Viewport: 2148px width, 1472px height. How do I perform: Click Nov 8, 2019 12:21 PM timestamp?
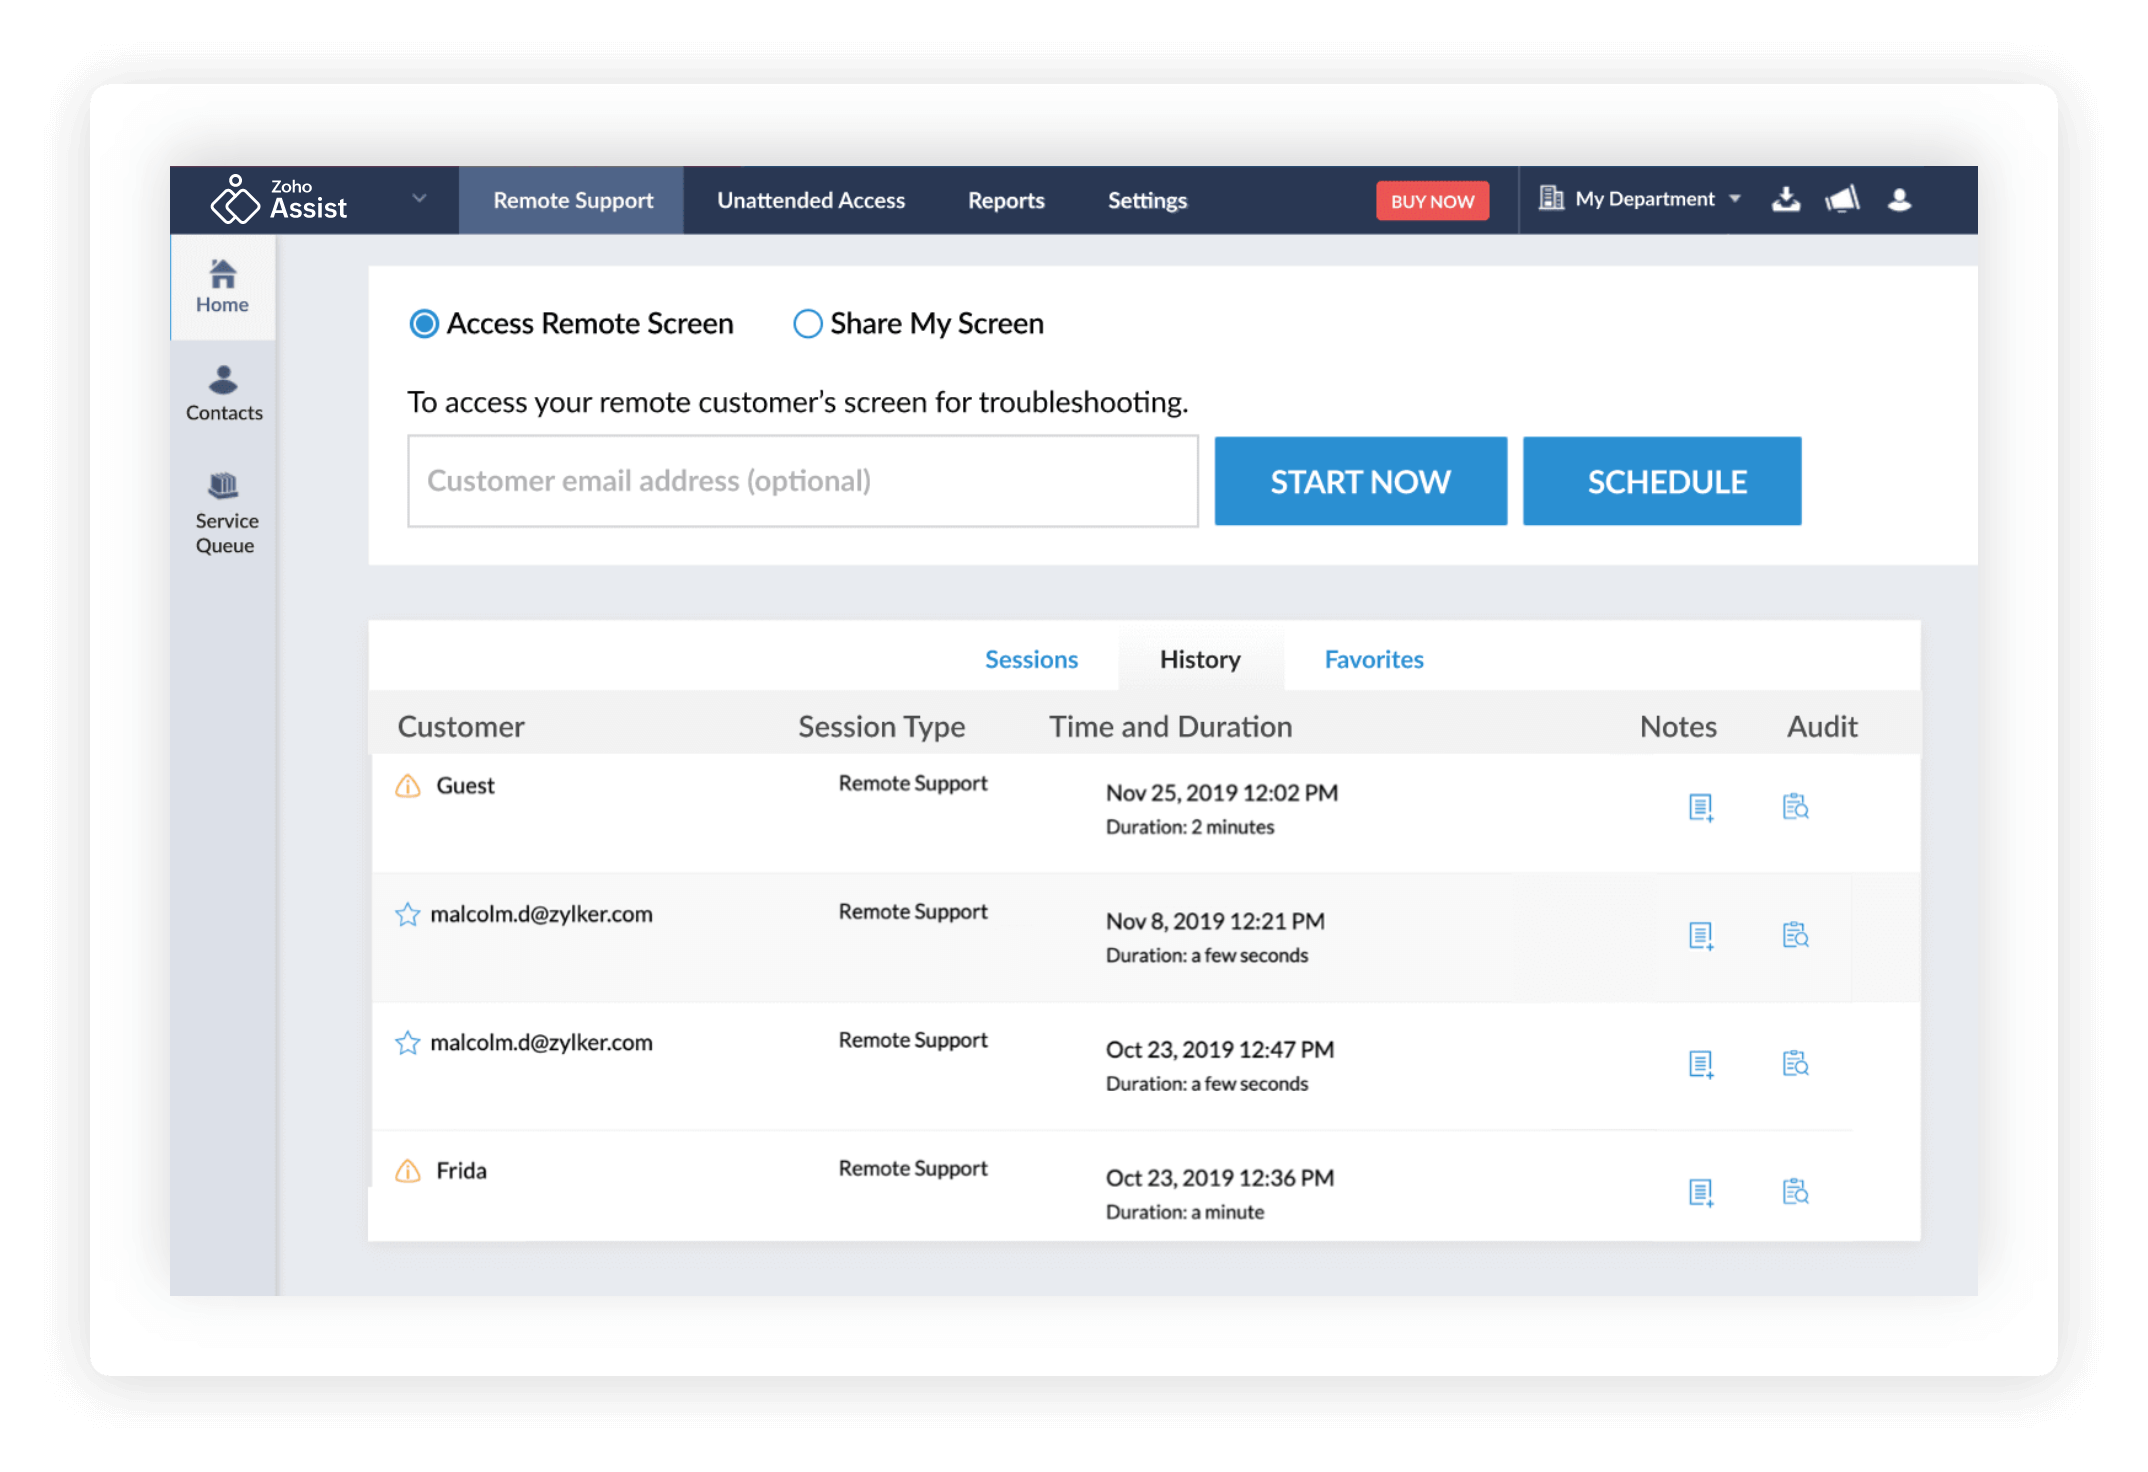(x=1215, y=921)
